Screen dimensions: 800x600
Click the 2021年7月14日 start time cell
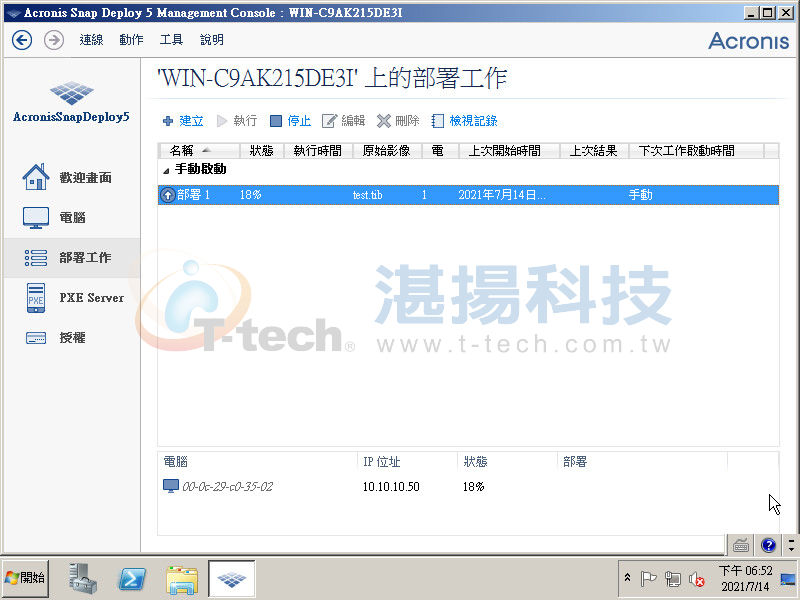coord(502,195)
